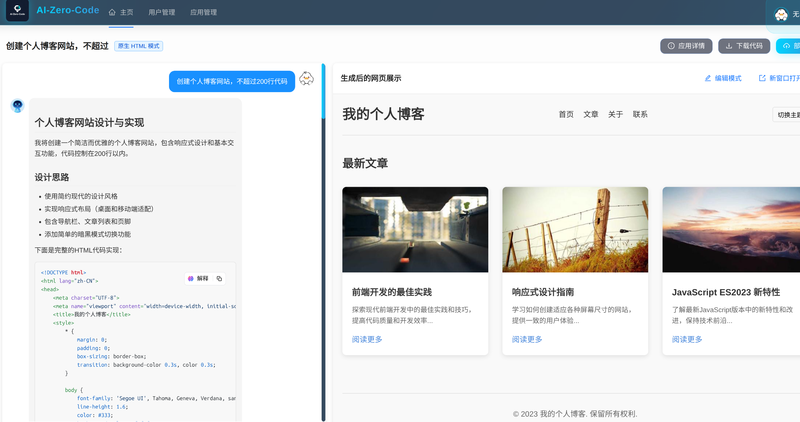Open 应用详情 app details

coord(686,46)
